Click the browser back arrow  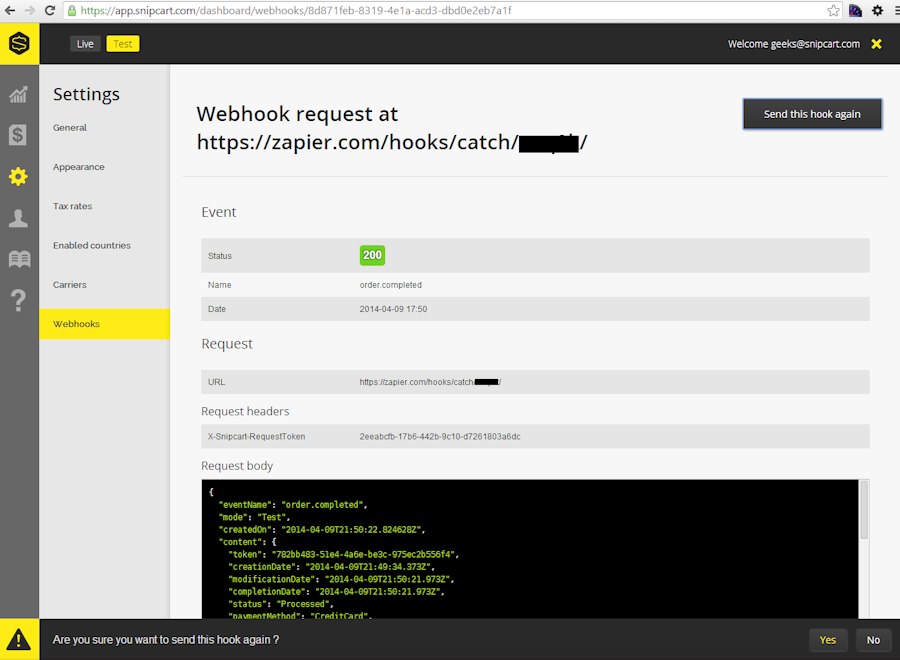(10, 10)
